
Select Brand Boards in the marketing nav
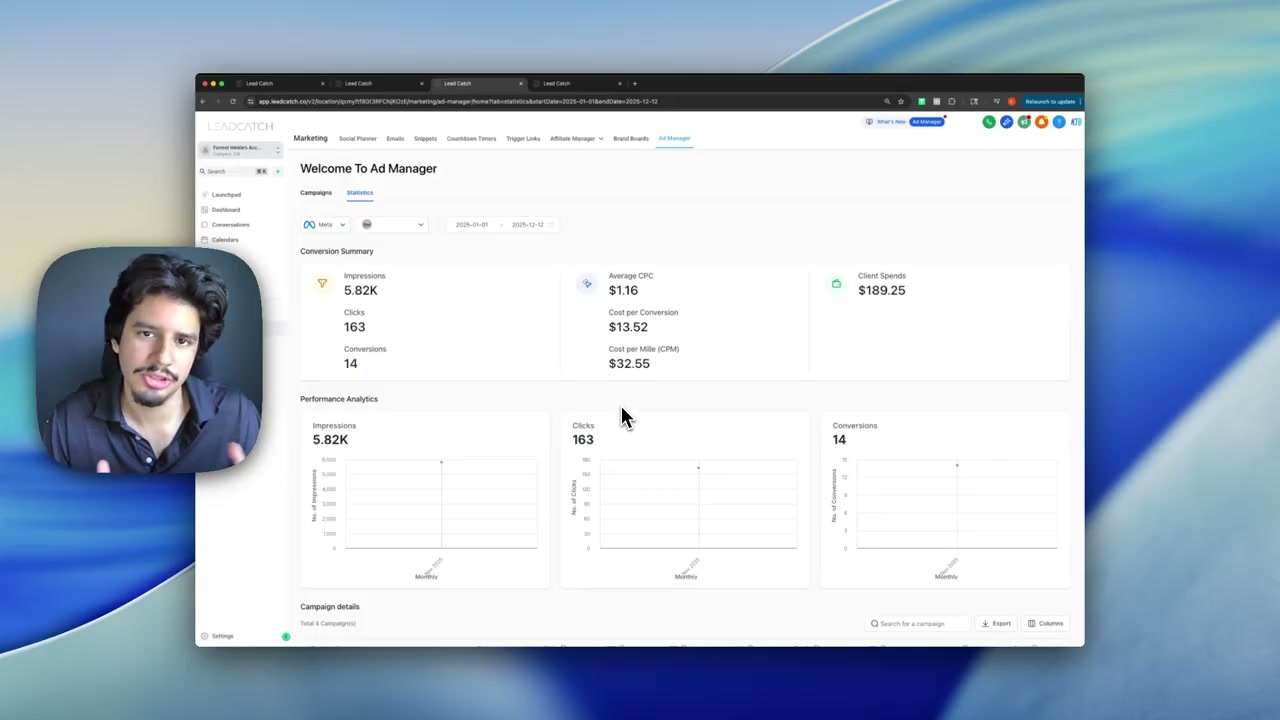pos(631,139)
